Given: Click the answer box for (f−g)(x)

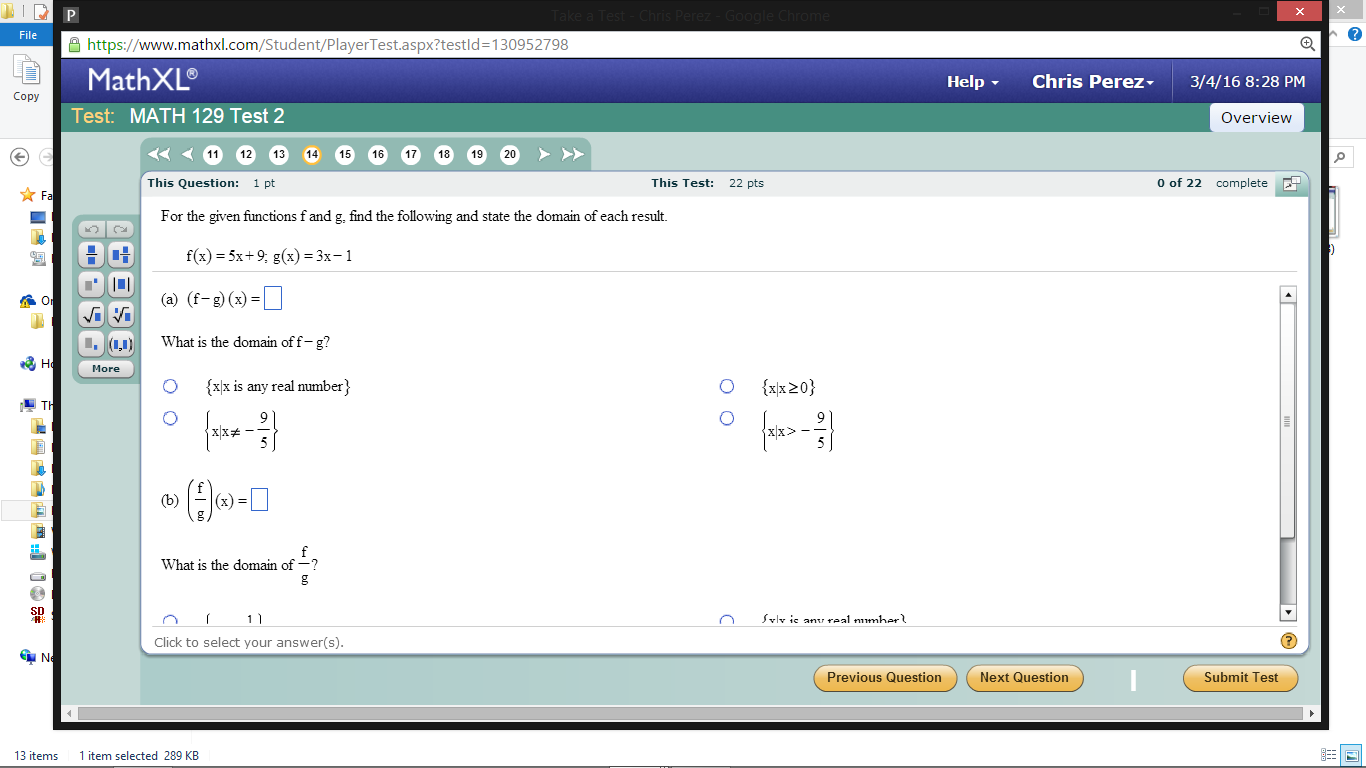Looking at the screenshot, I should tap(272, 297).
